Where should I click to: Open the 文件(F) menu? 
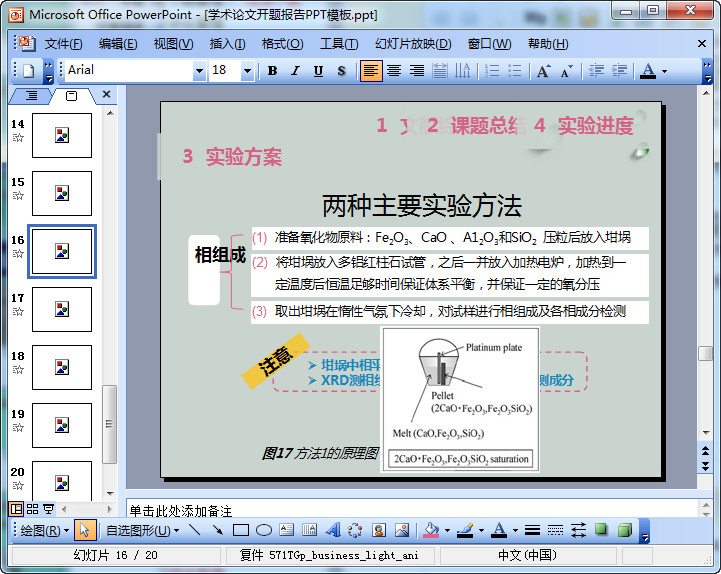click(x=63, y=44)
